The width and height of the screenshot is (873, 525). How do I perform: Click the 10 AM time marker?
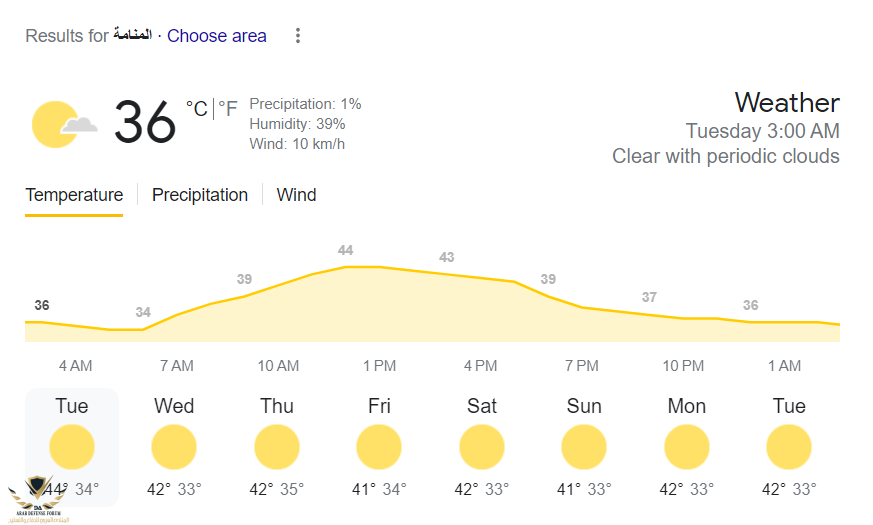point(278,366)
